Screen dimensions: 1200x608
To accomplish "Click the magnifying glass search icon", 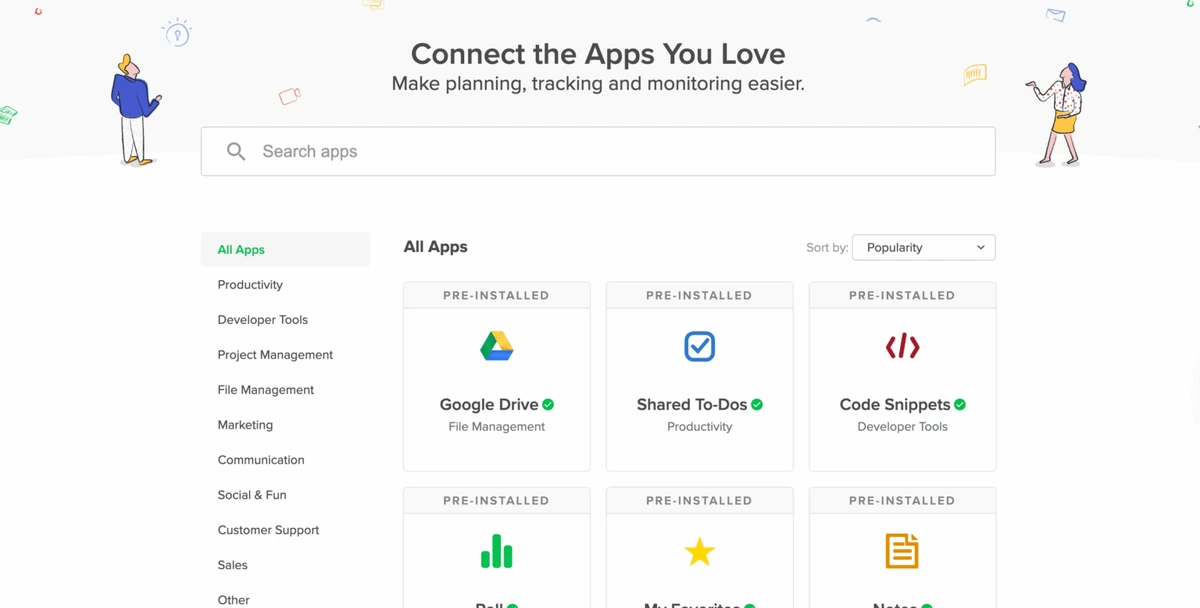I will tap(236, 151).
